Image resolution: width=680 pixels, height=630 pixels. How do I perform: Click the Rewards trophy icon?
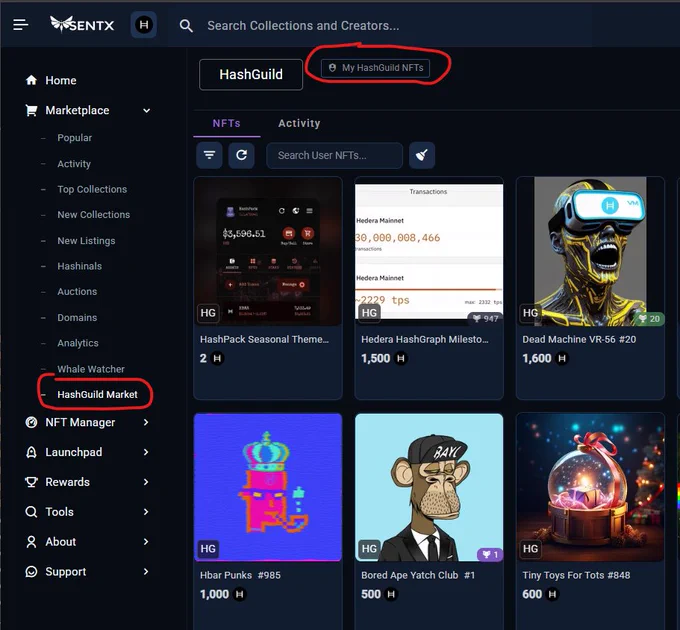(31, 482)
